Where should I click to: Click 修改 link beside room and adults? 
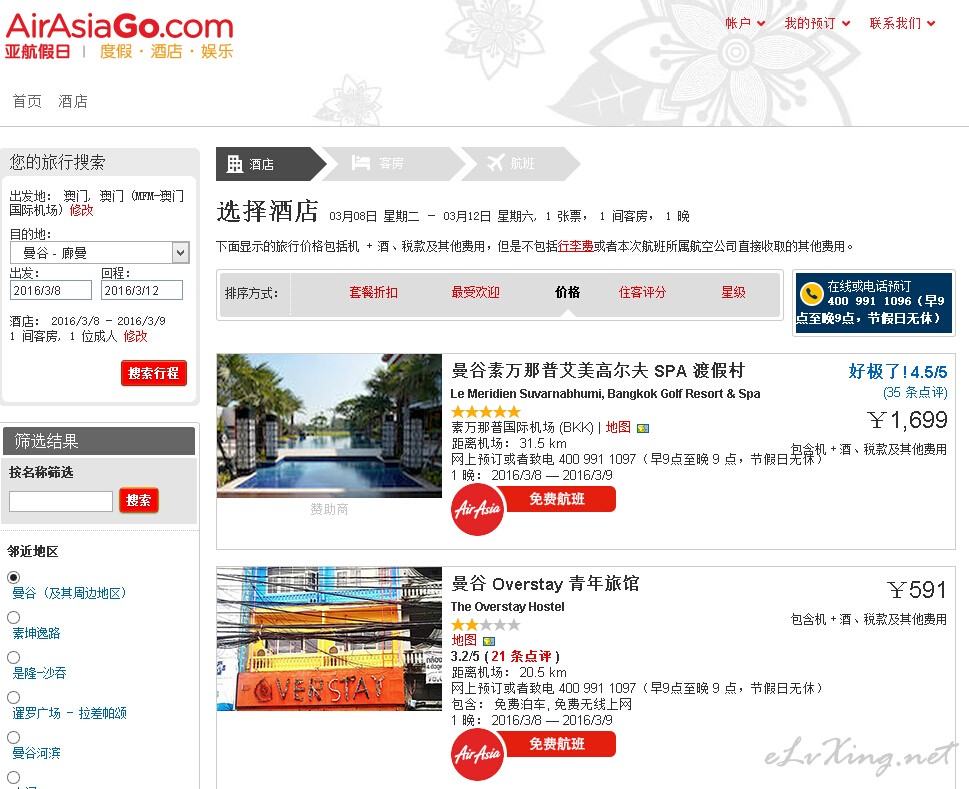tap(135, 336)
